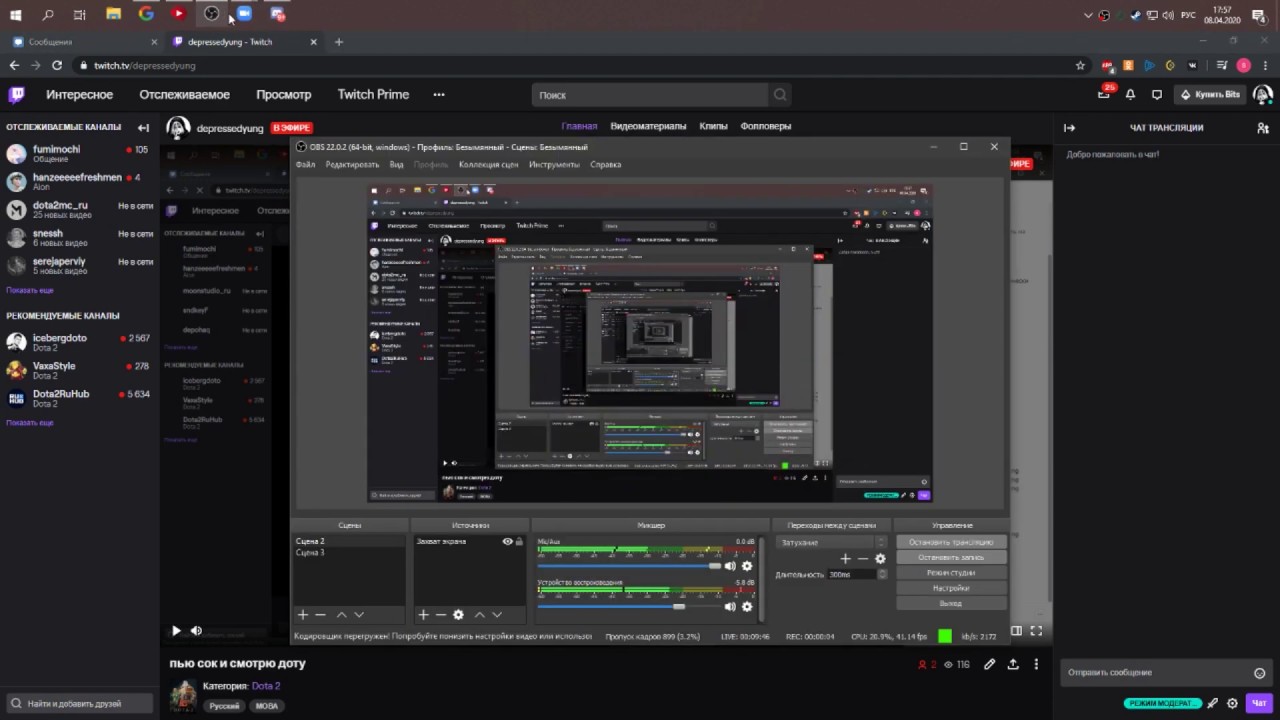This screenshot has height=720, width=1280.
Task: Collapse the stream chat panel
Action: tap(1069, 127)
